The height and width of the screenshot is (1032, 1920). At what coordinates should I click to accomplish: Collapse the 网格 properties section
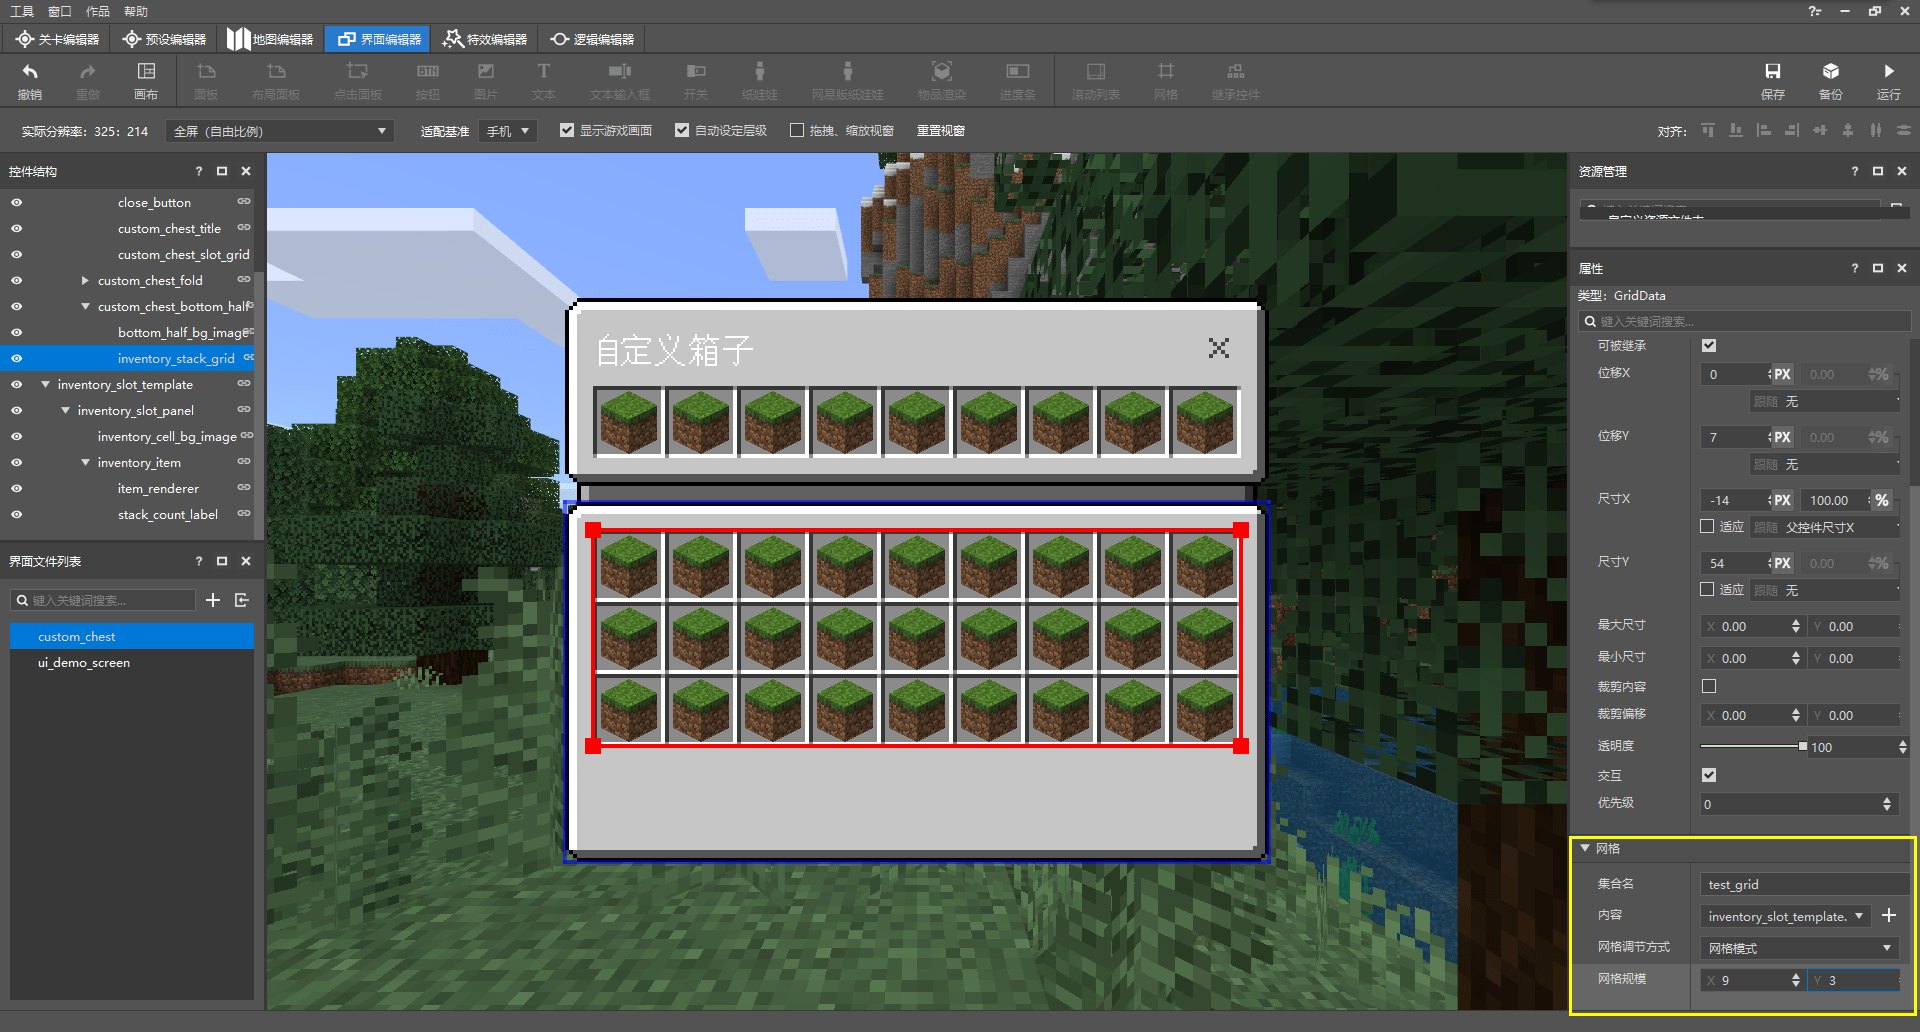pos(1585,848)
